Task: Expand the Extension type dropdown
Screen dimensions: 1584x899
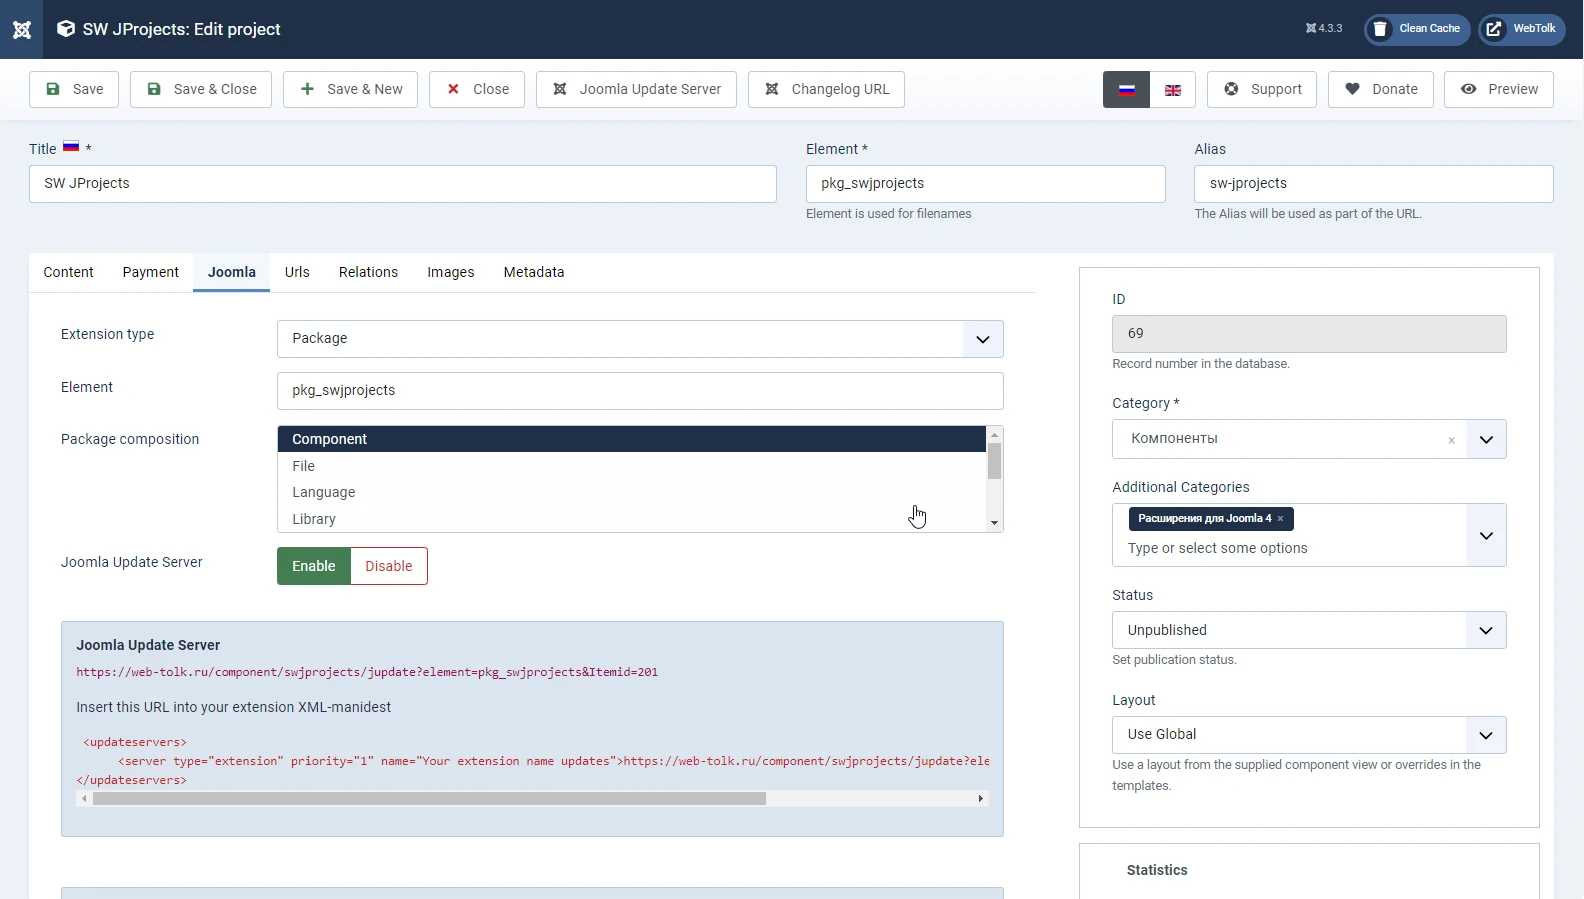Action: tap(982, 339)
